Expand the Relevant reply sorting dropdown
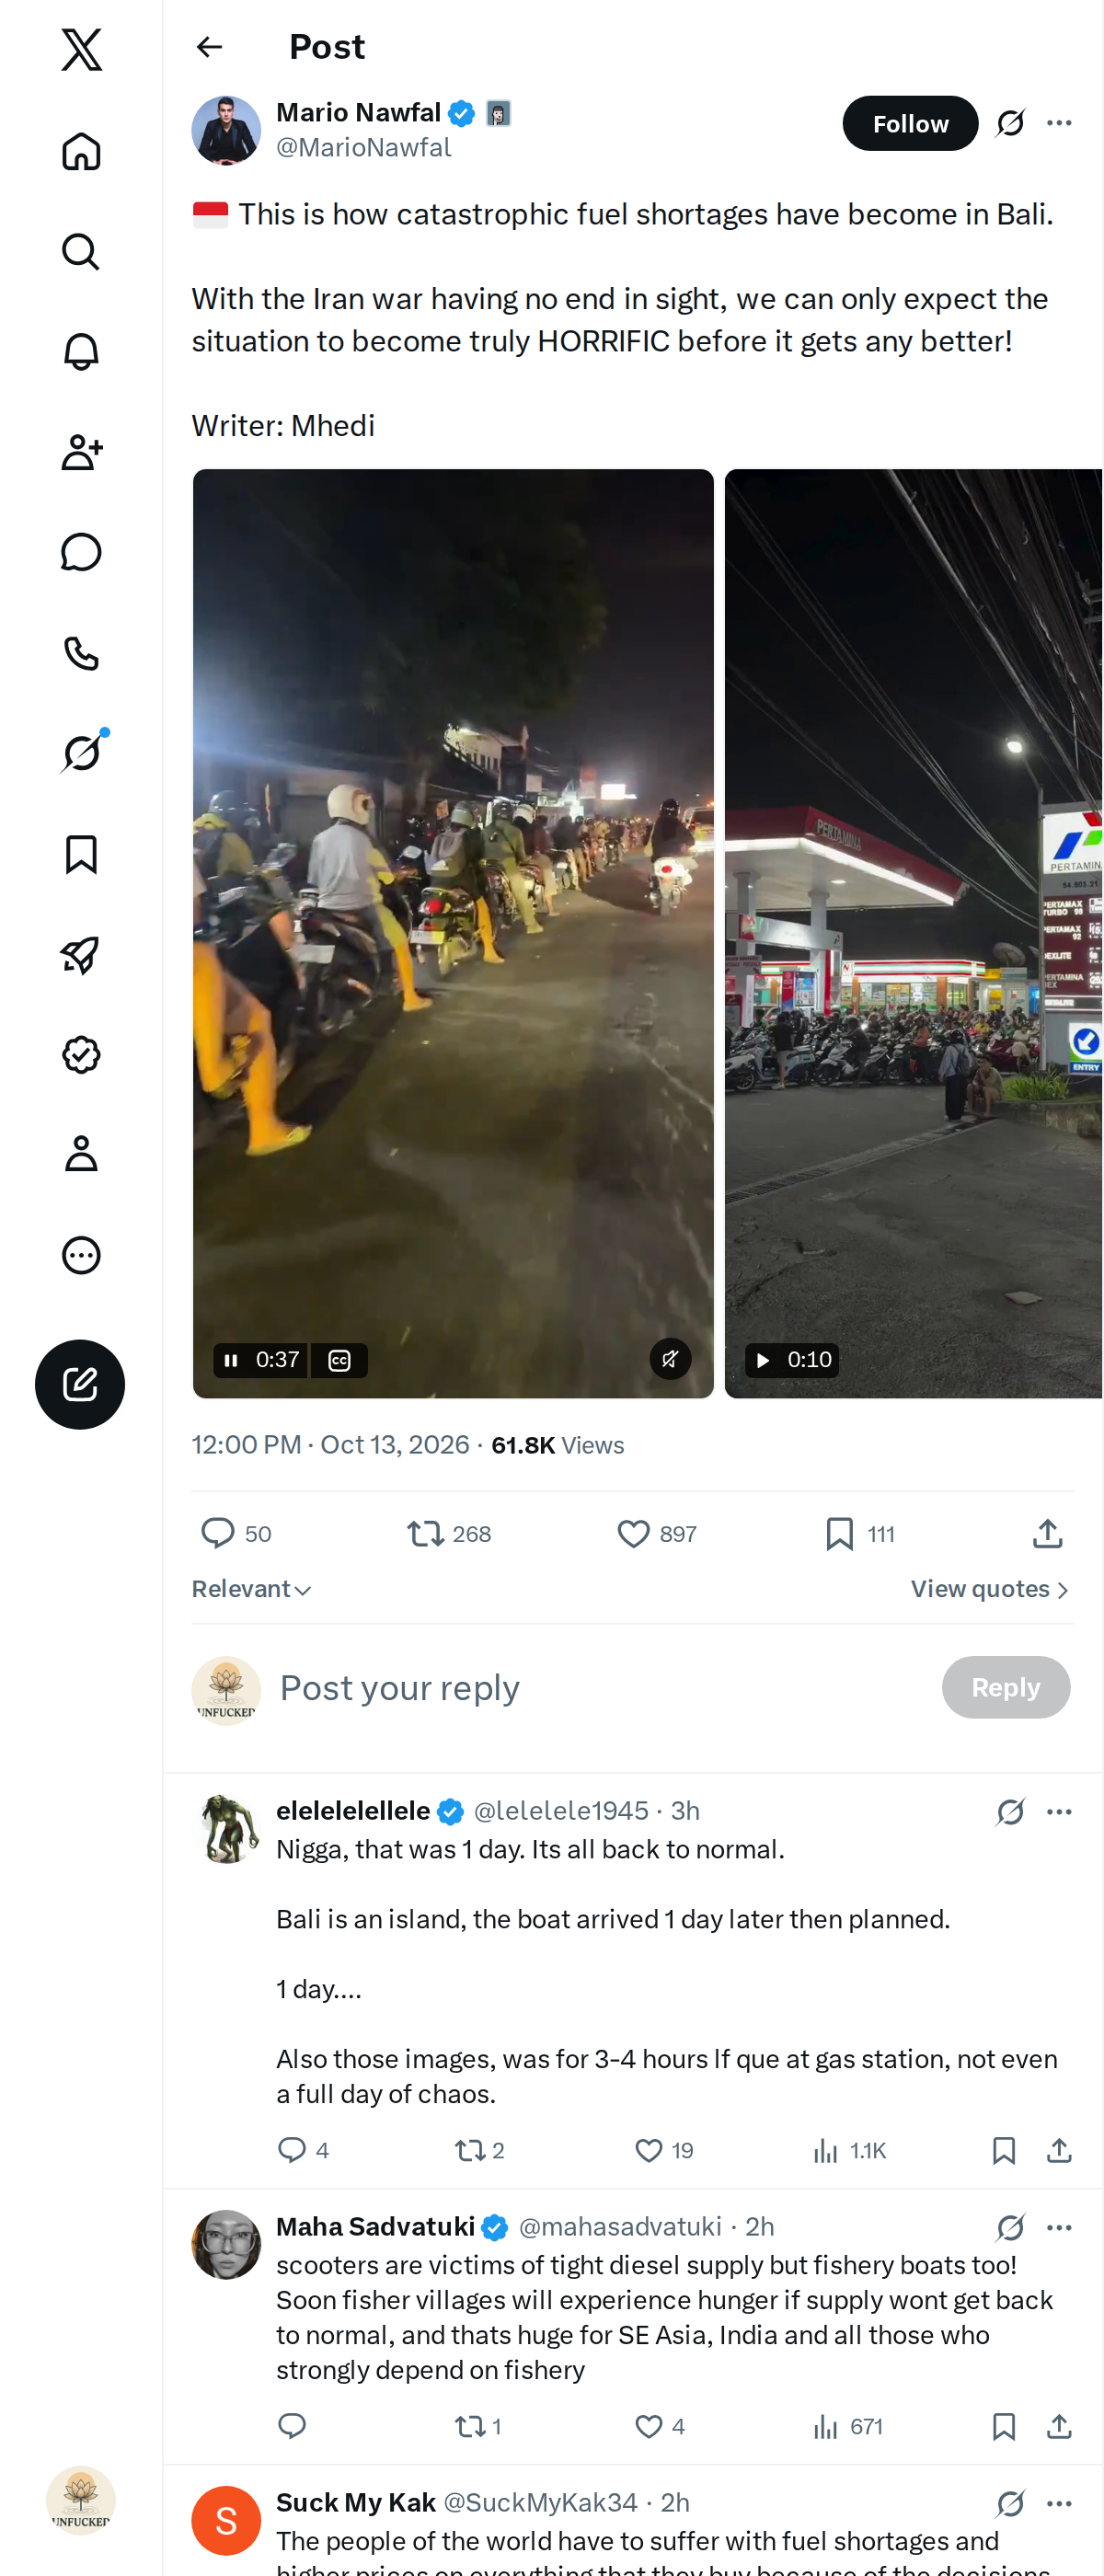 pos(252,1589)
